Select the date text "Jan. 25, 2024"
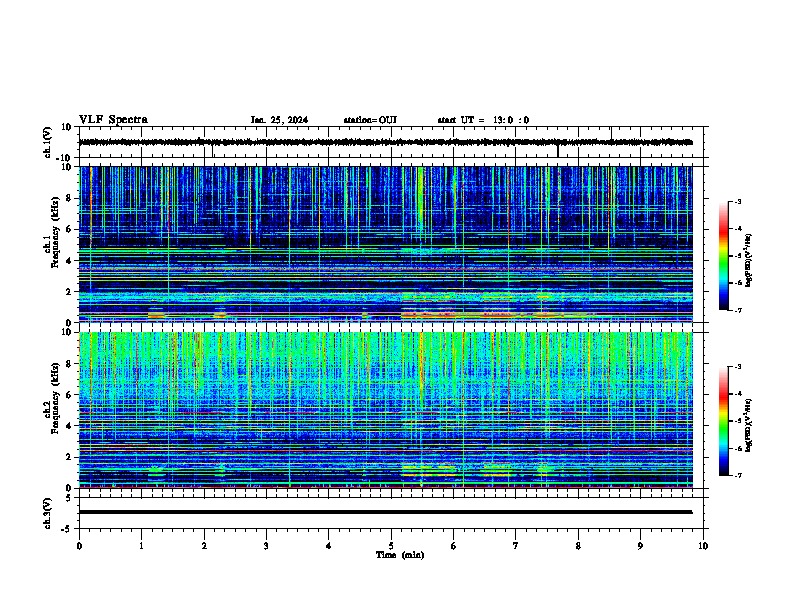The height and width of the screenshot is (612, 792). point(279,120)
